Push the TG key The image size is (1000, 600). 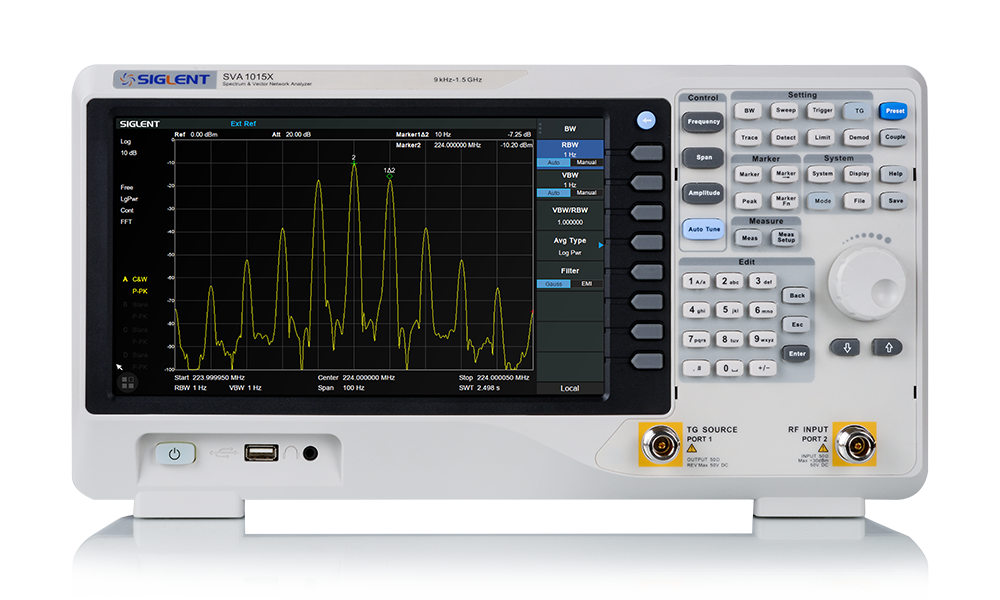pos(858,111)
